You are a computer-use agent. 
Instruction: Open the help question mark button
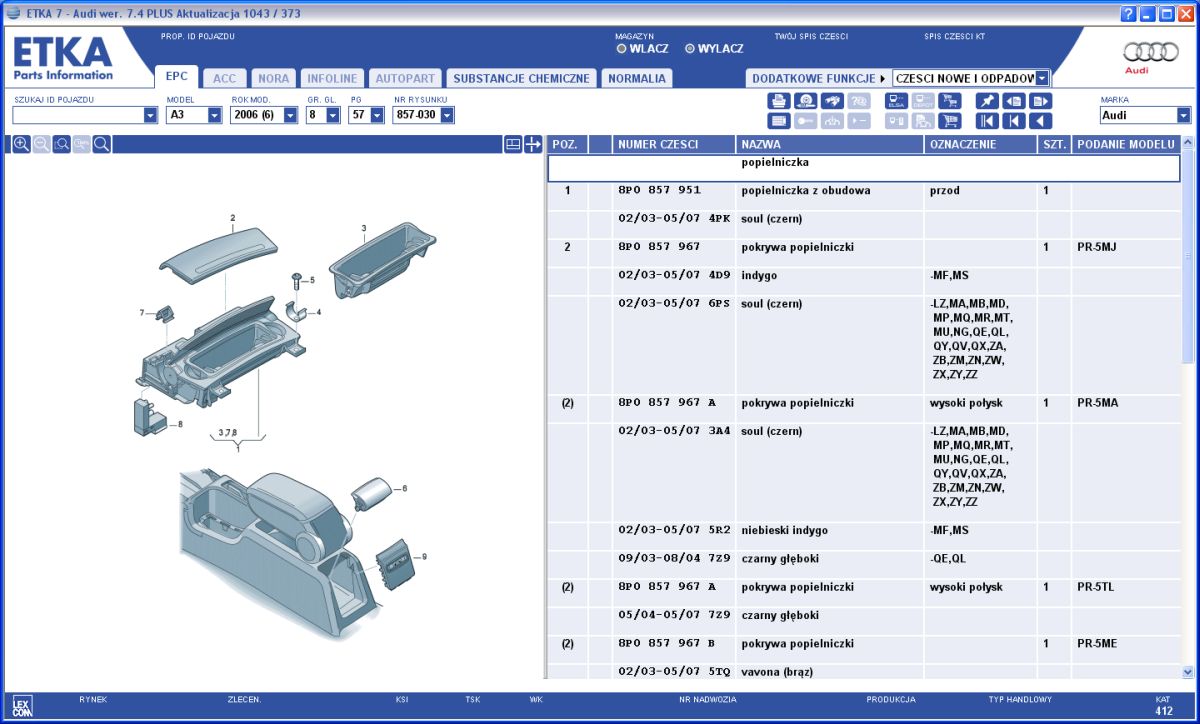click(x=1128, y=13)
